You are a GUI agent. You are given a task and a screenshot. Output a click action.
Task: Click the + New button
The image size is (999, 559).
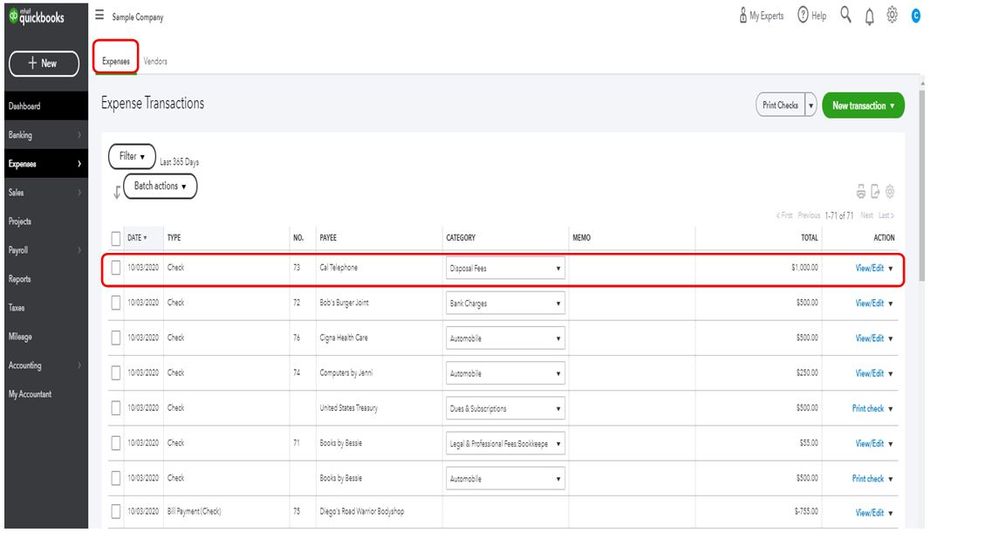click(x=43, y=63)
